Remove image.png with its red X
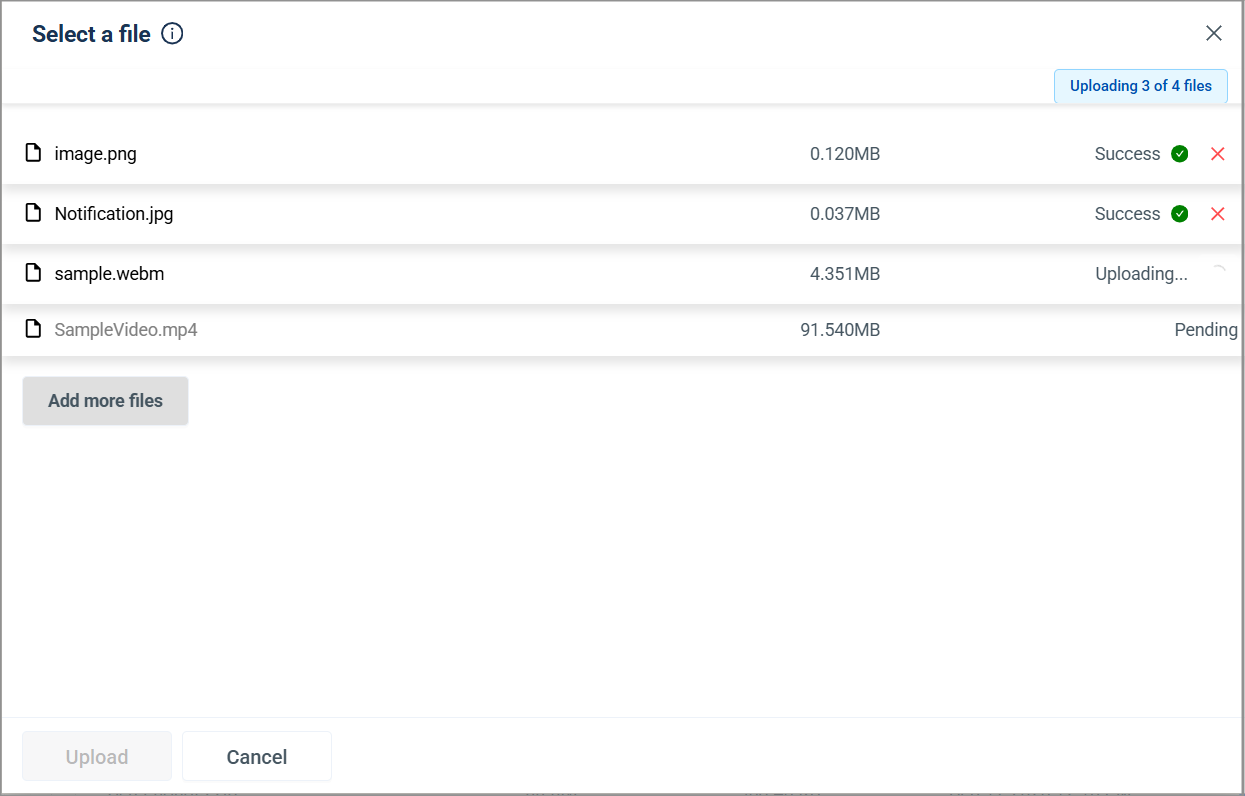Screen dimensions: 1245x796 pyautogui.click(x=1218, y=154)
